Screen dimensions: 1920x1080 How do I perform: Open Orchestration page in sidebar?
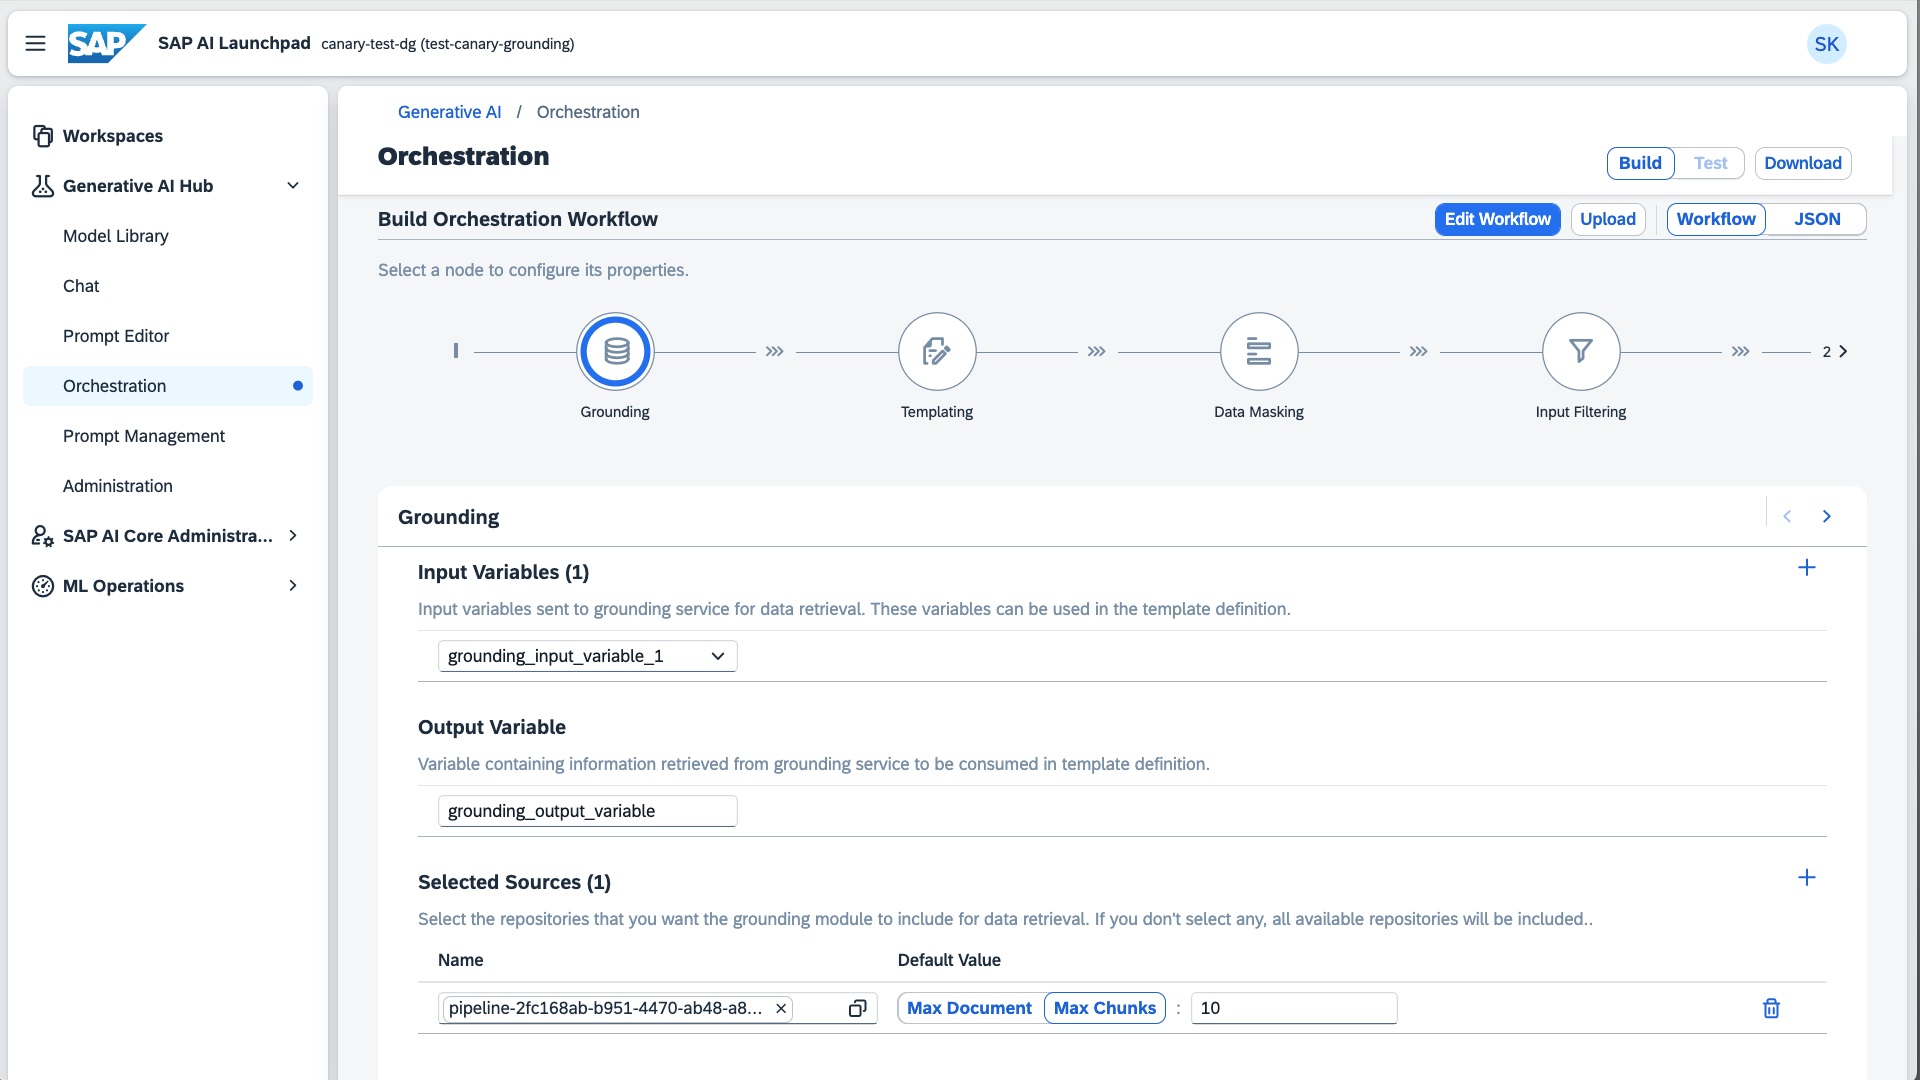tap(168, 386)
